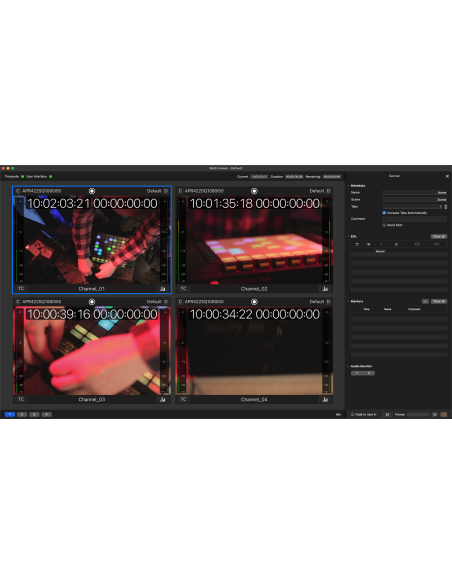Image resolution: width=452 pixels, height=584 pixels.
Task: Clear all Markers
Action: tap(439, 301)
